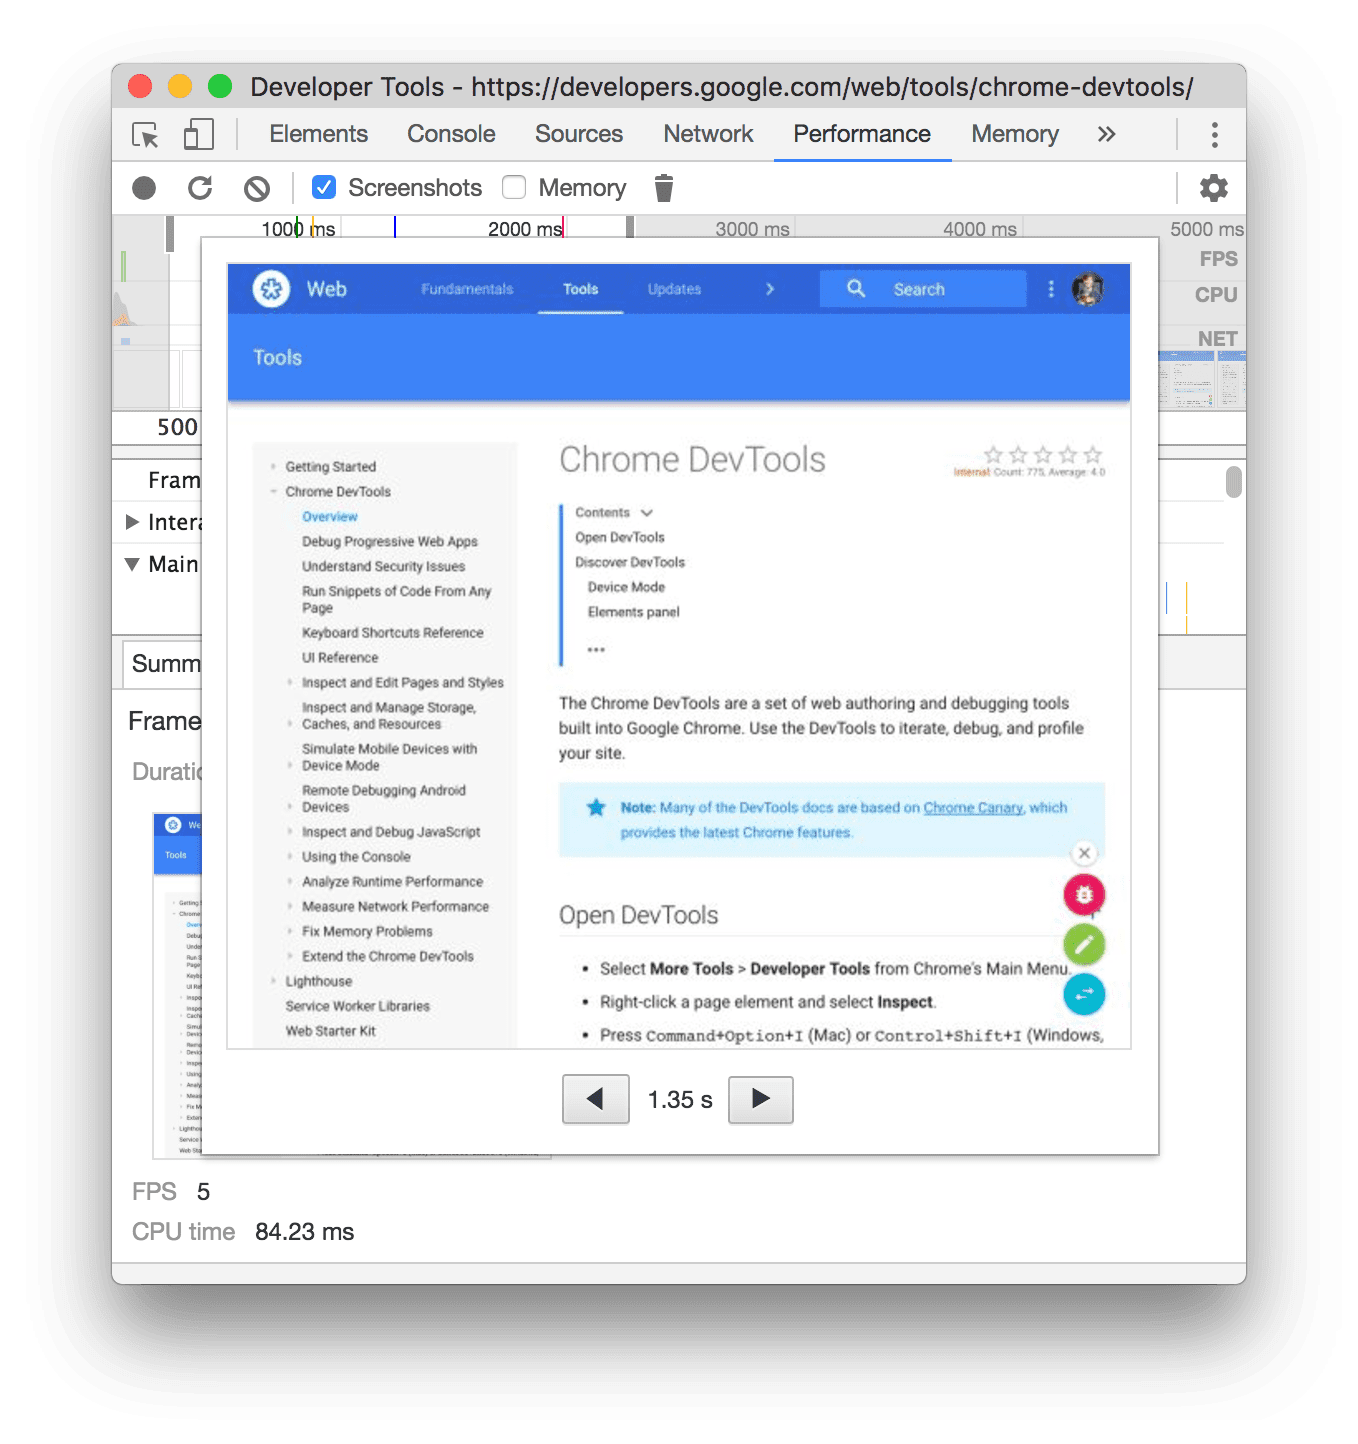Viewport: 1358px width, 1444px height.
Task: Click the Fundamentals nav tab in screenshot
Action: (467, 289)
